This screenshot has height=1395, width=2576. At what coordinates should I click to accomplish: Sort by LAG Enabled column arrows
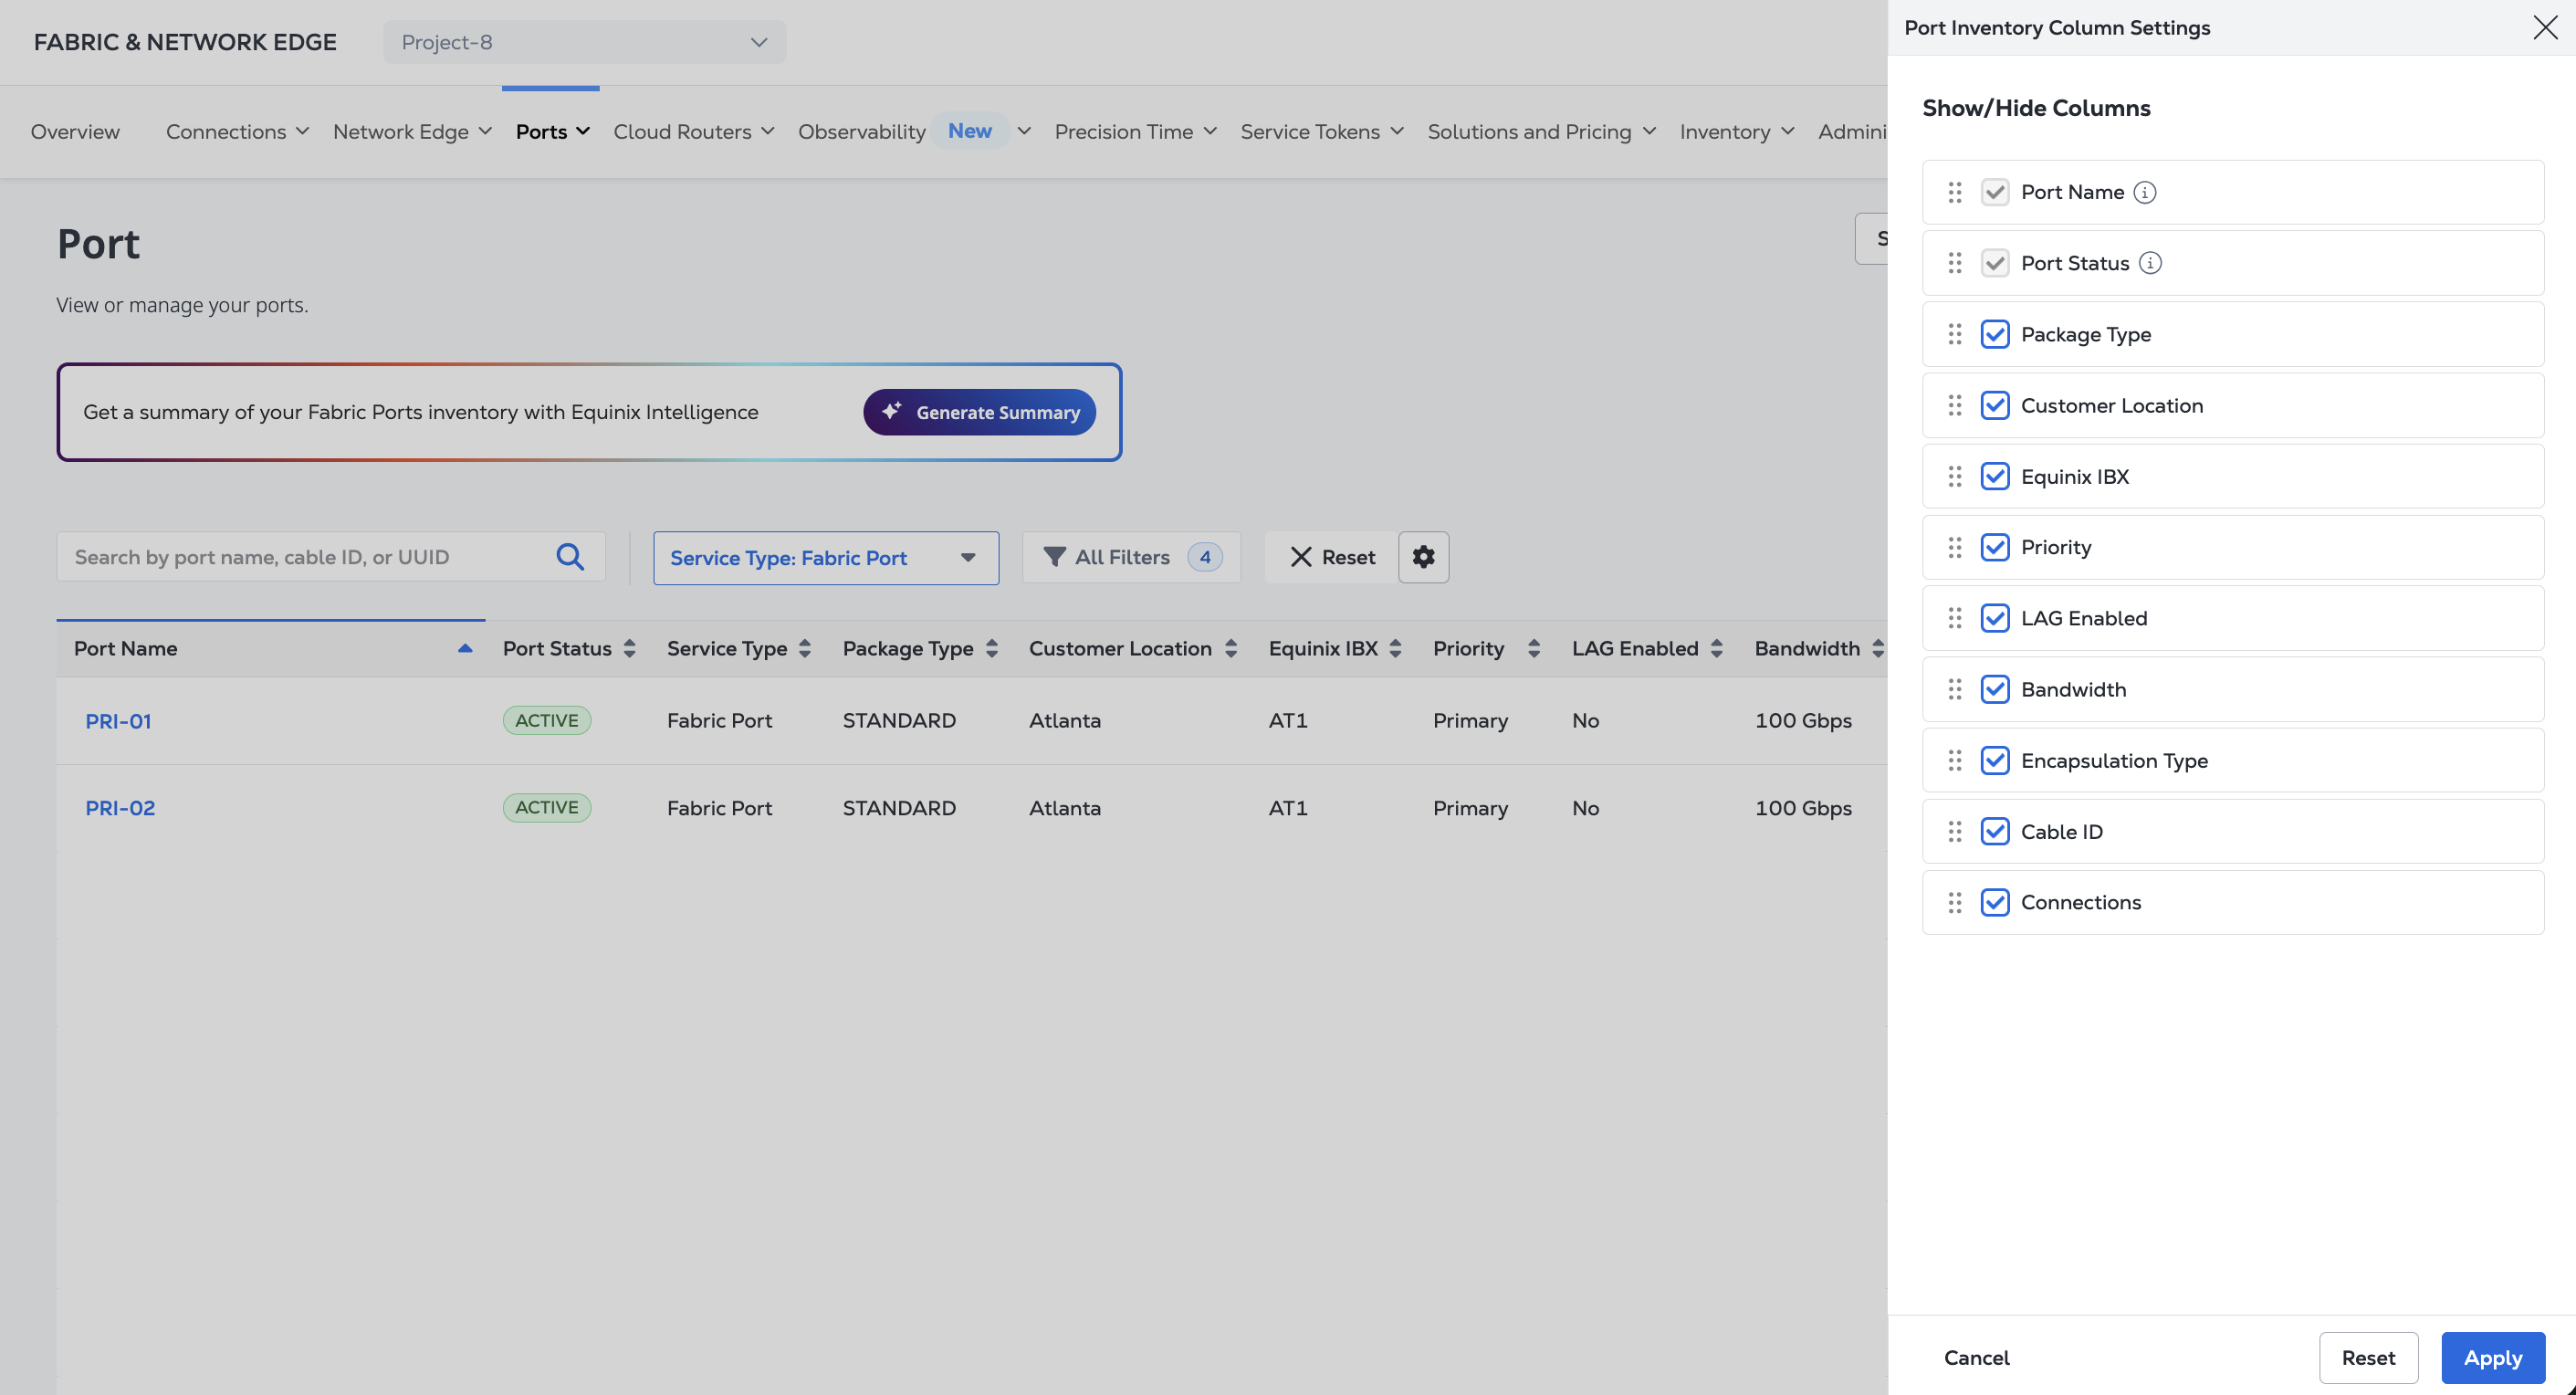tap(1717, 648)
